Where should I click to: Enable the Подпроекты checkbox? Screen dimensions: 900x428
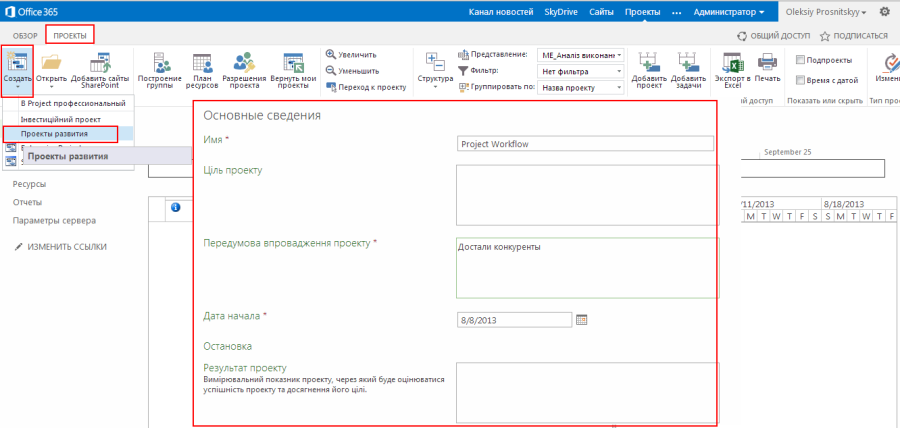tap(800, 60)
